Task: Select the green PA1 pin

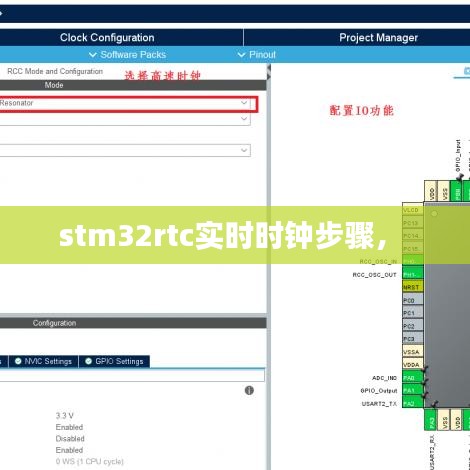Action: [413, 390]
